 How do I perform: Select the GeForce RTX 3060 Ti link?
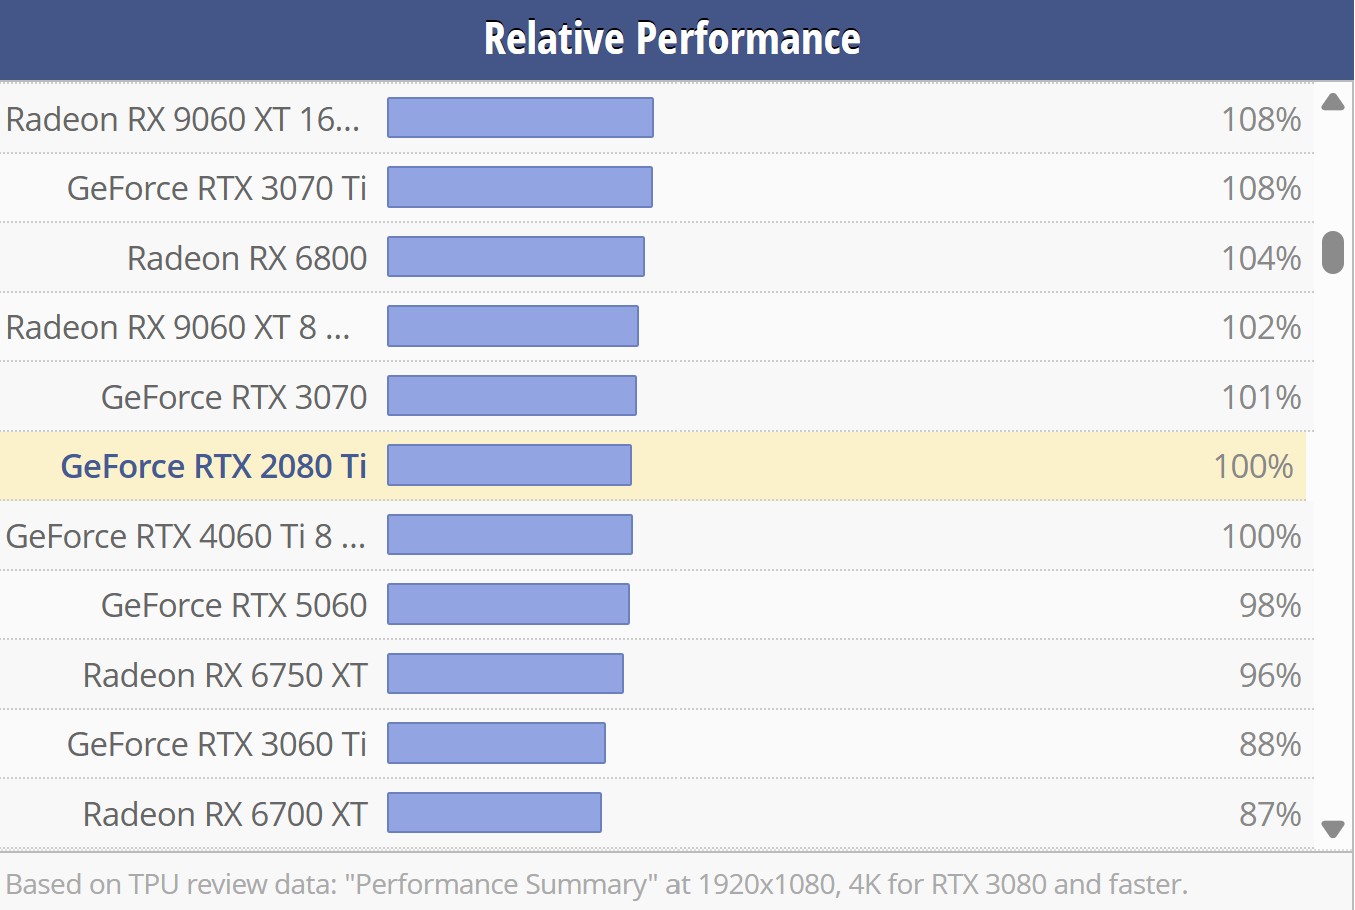217,744
